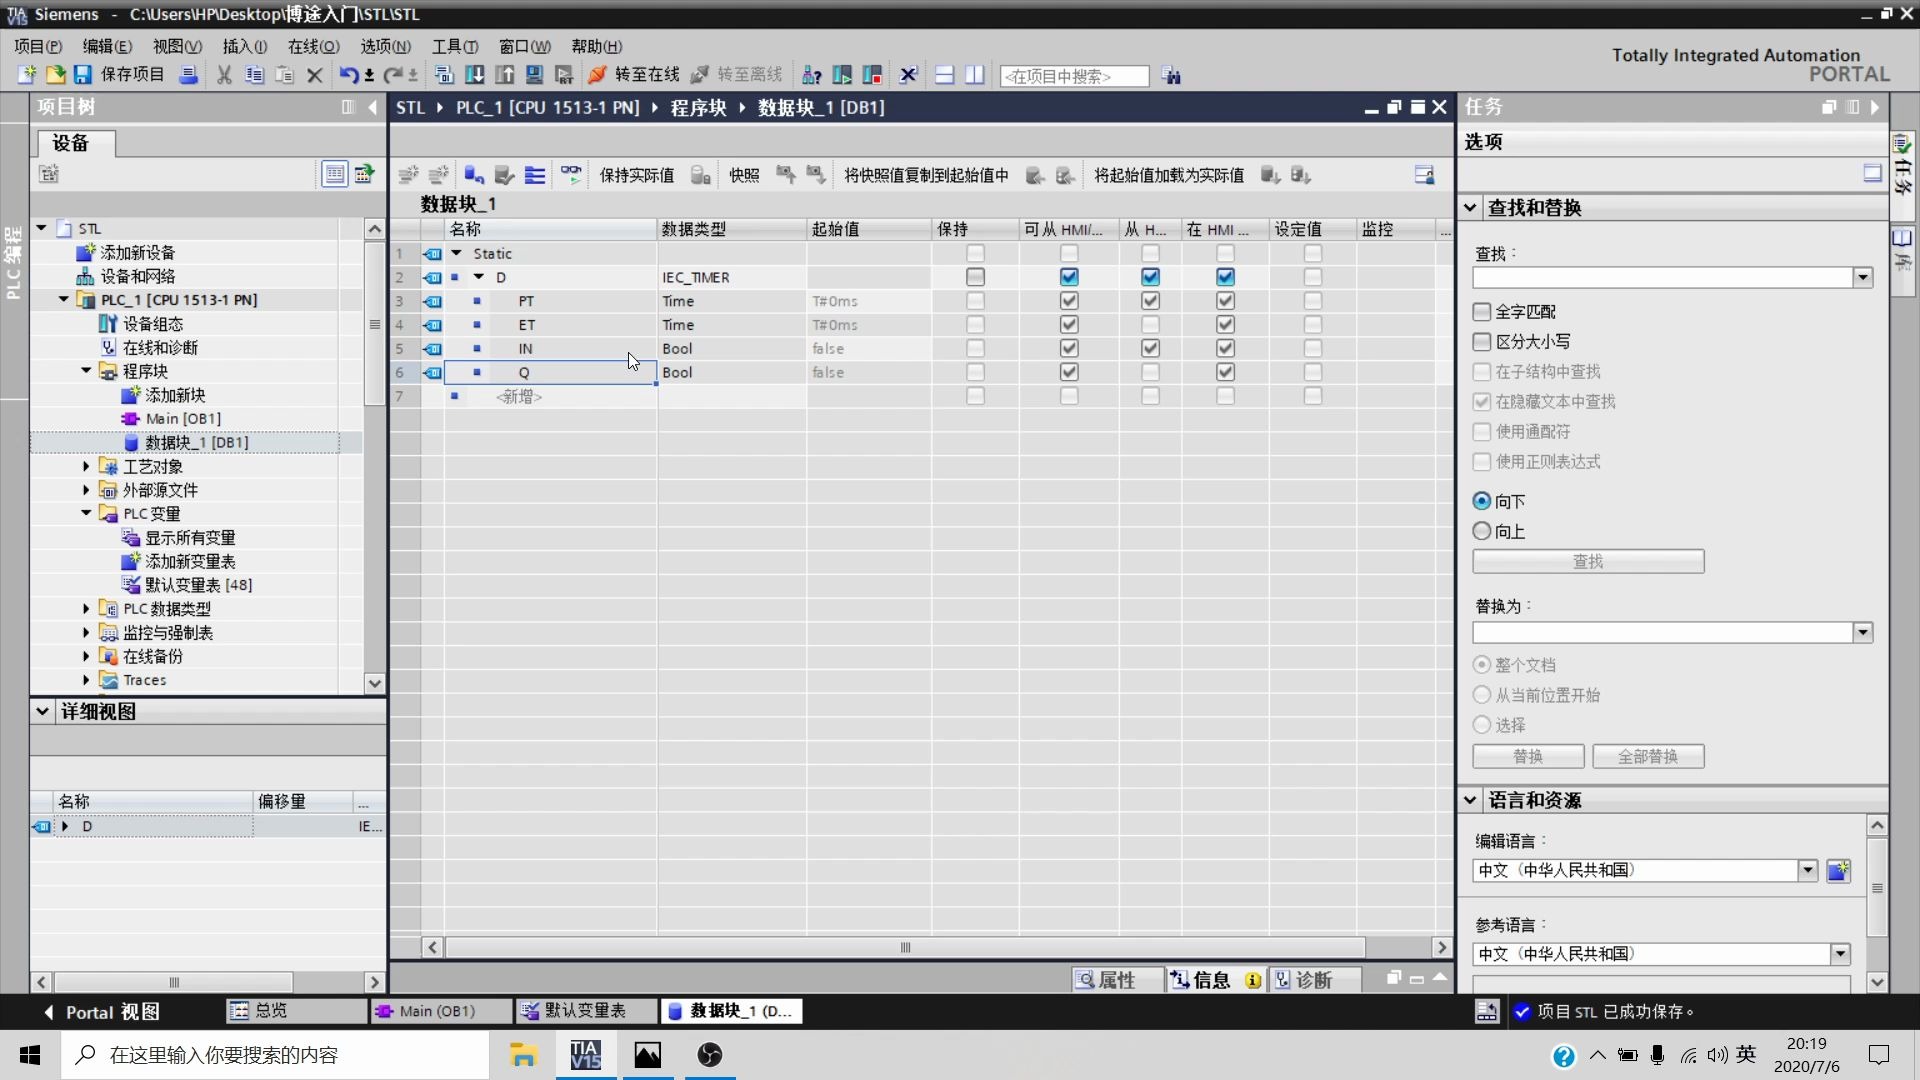
Task: Click the copy icon in main toolbar
Action: (254, 75)
